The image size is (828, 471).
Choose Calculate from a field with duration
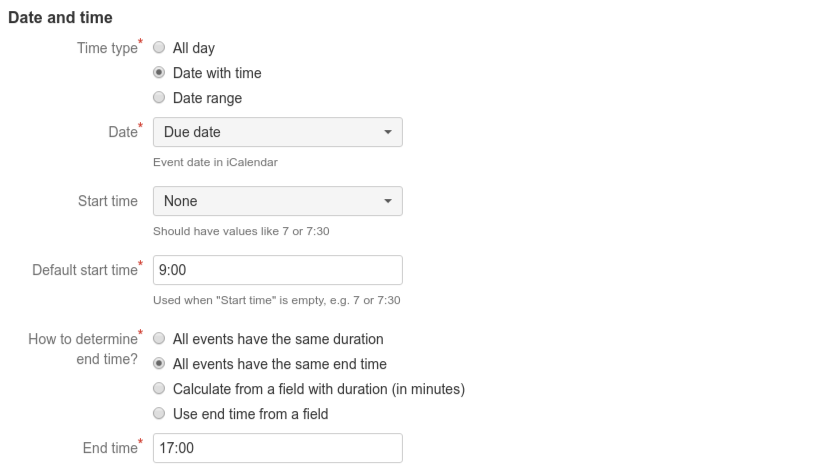click(x=159, y=388)
